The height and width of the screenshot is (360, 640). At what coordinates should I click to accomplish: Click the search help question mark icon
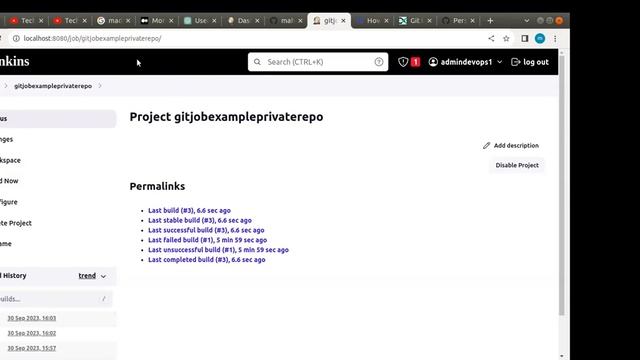[379, 62]
